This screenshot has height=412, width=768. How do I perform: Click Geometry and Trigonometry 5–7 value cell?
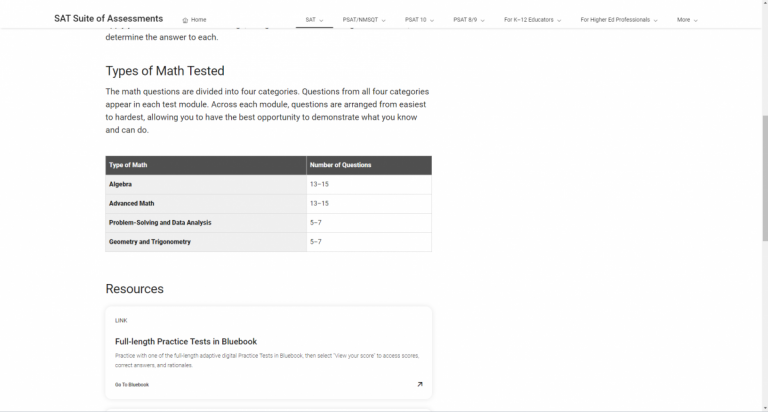click(369, 242)
